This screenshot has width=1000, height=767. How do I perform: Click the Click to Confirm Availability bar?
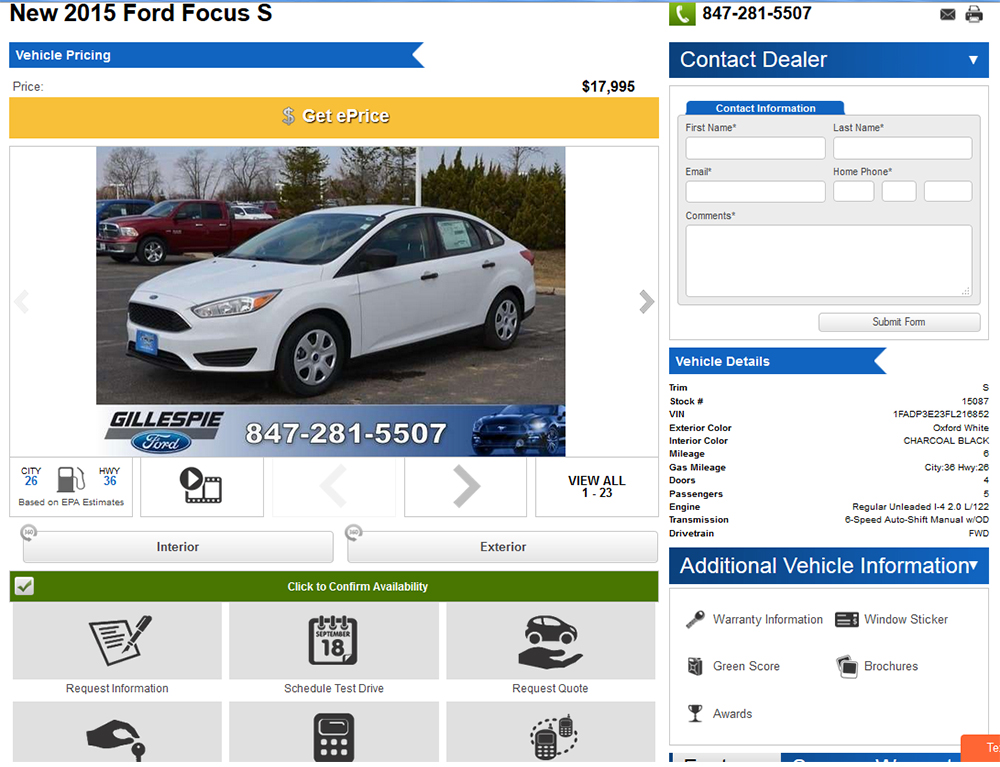click(334, 587)
